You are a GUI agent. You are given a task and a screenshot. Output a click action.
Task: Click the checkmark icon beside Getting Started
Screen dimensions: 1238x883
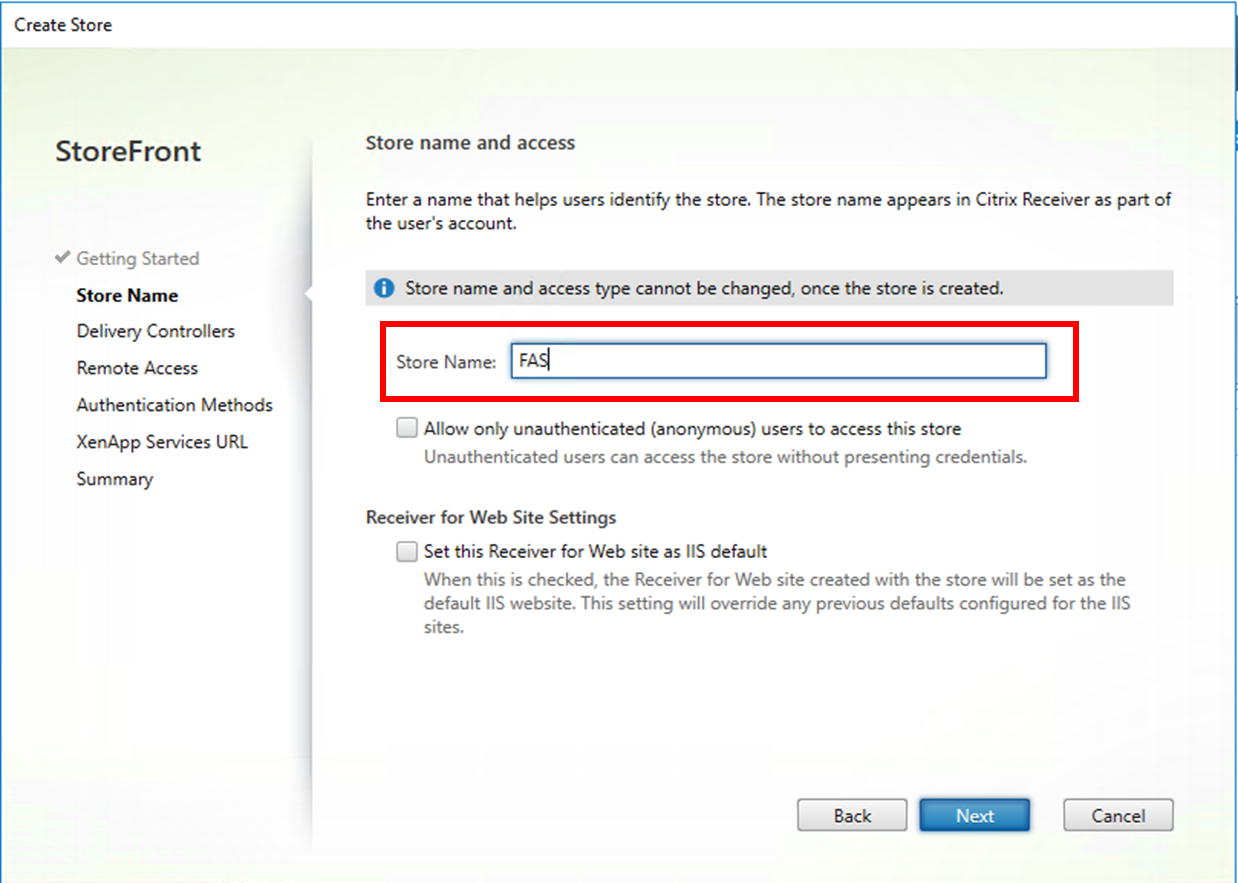63,258
